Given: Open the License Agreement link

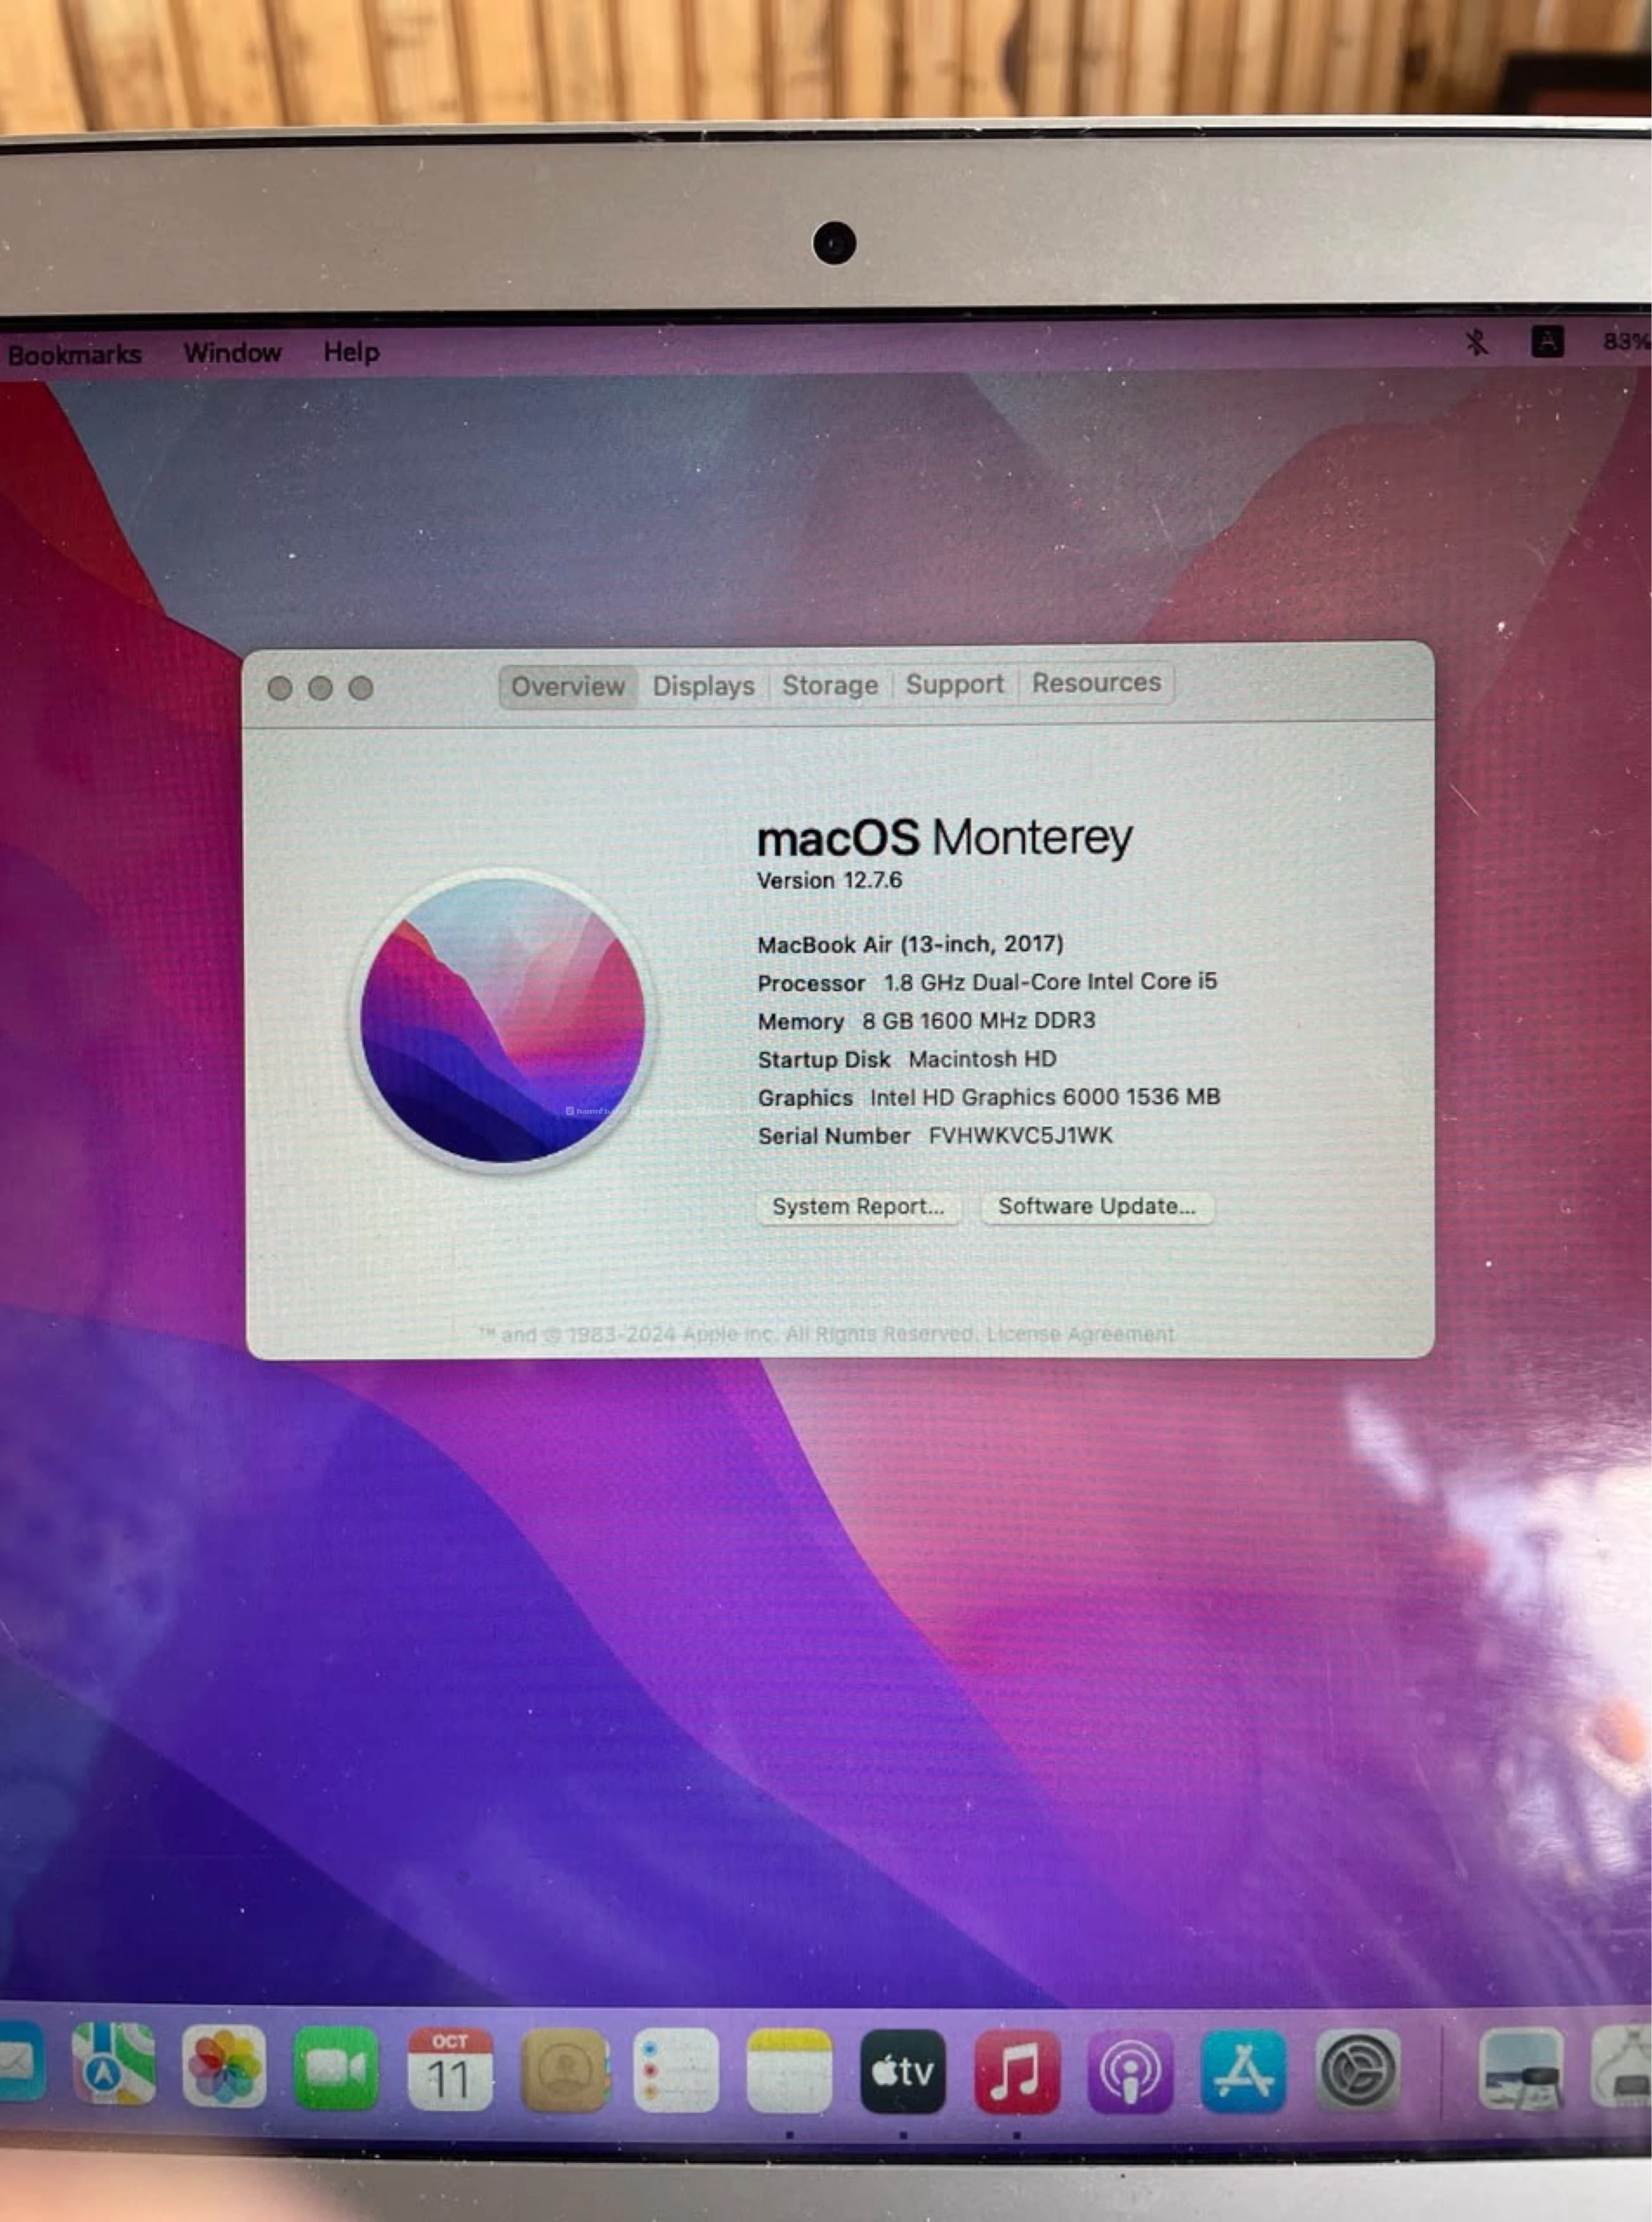Looking at the screenshot, I should (x=1080, y=1334).
